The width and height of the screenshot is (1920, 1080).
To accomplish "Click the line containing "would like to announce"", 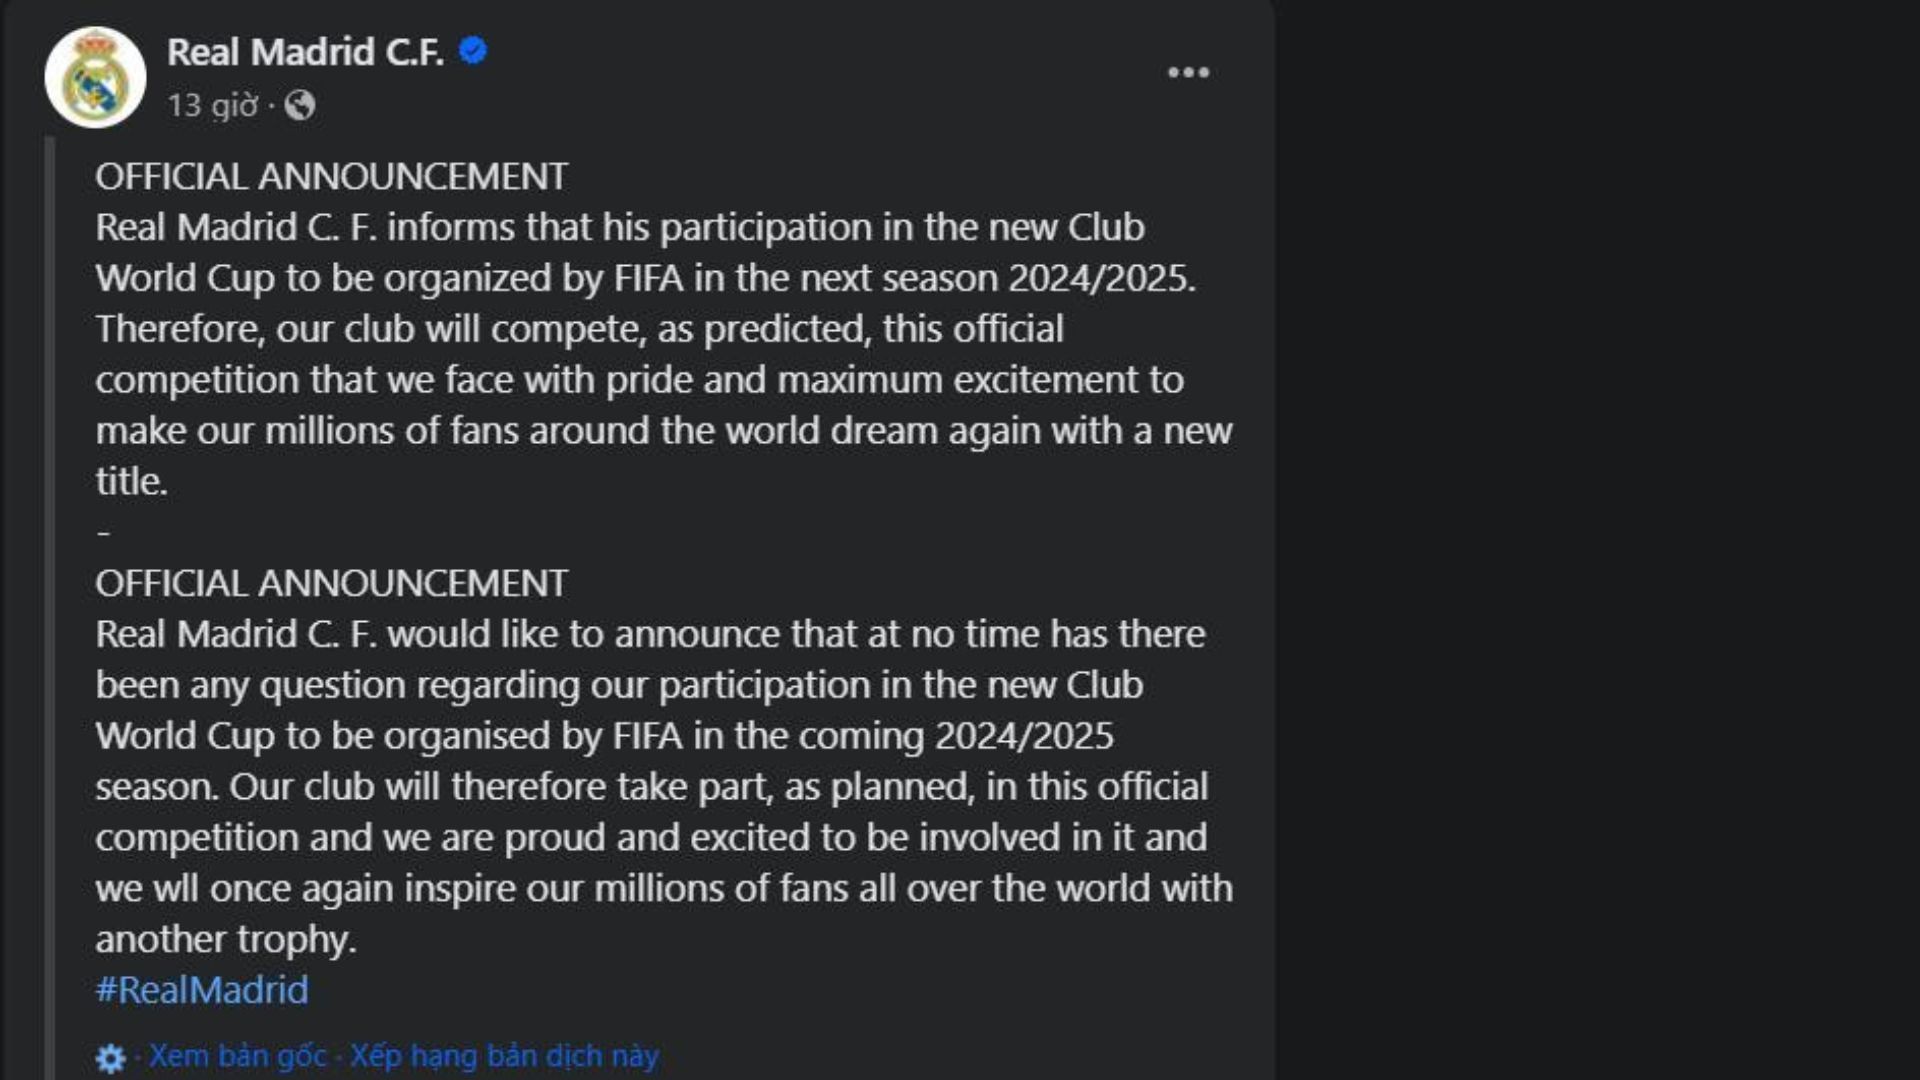I will pos(650,635).
